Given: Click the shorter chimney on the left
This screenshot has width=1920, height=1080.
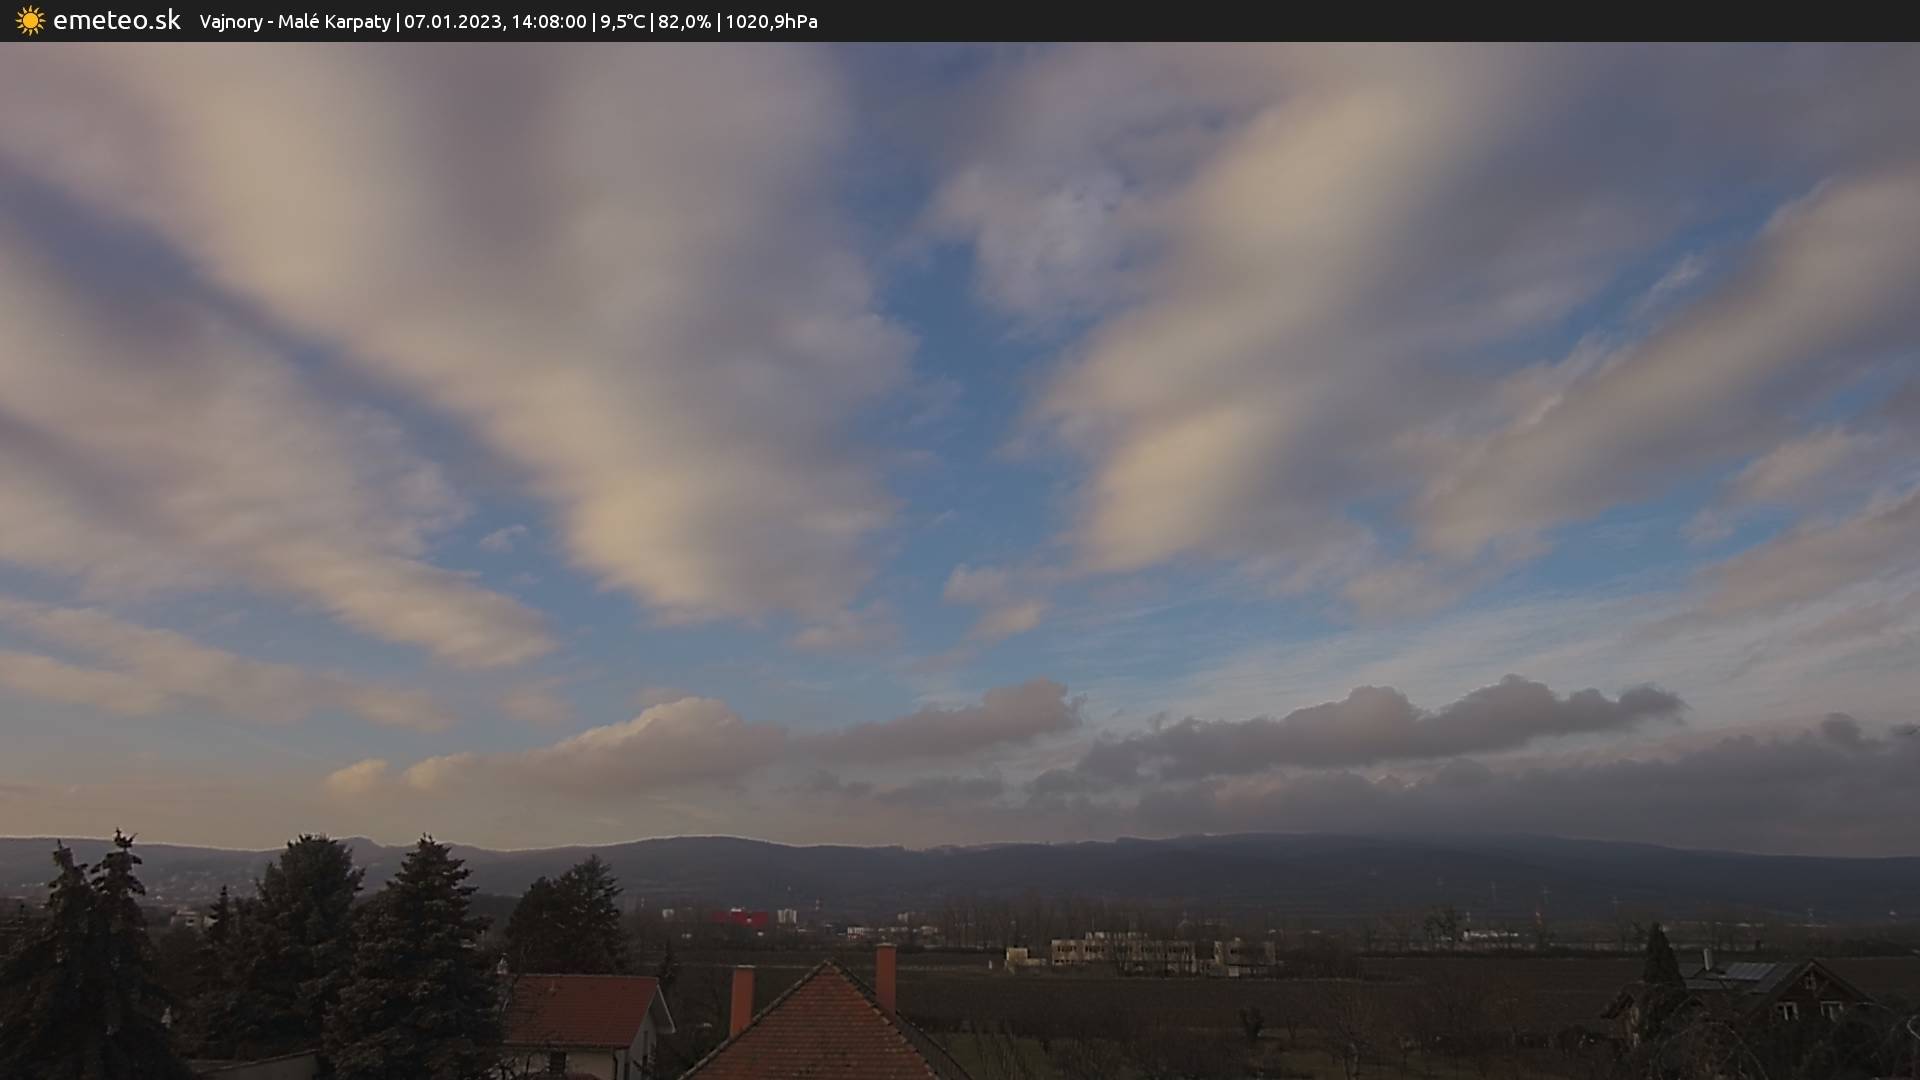Looking at the screenshot, I should coord(741,998).
